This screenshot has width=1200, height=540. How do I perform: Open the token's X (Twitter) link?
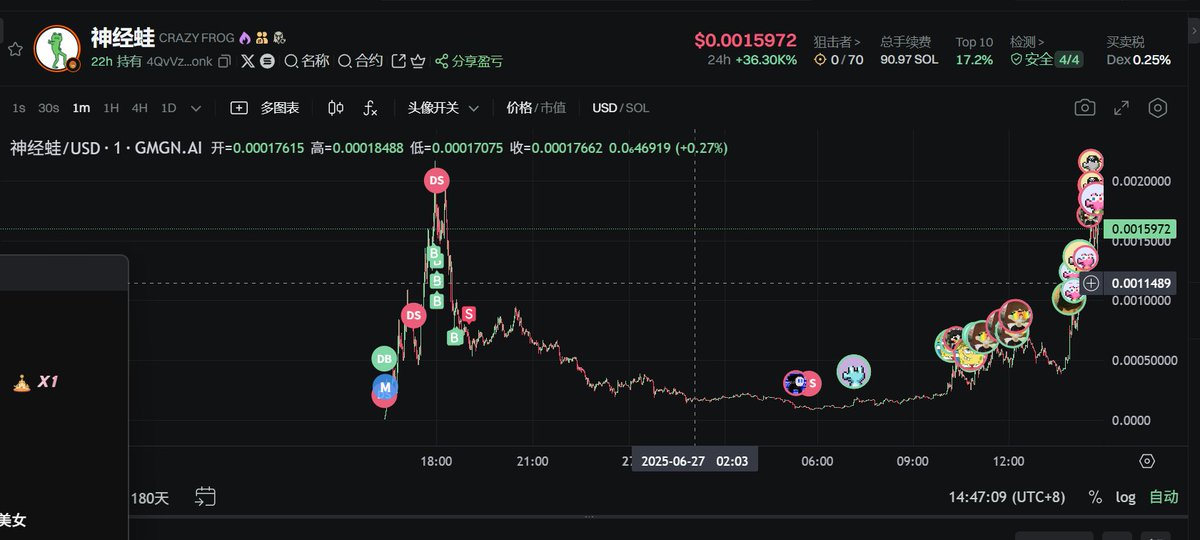coord(248,61)
